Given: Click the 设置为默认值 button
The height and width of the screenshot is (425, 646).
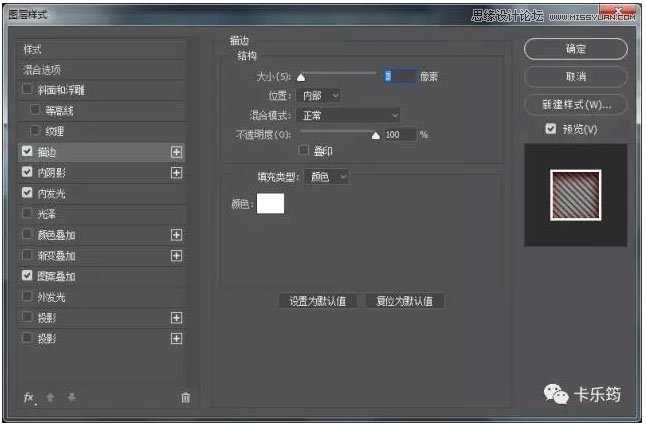Looking at the screenshot, I should pyautogui.click(x=317, y=301).
